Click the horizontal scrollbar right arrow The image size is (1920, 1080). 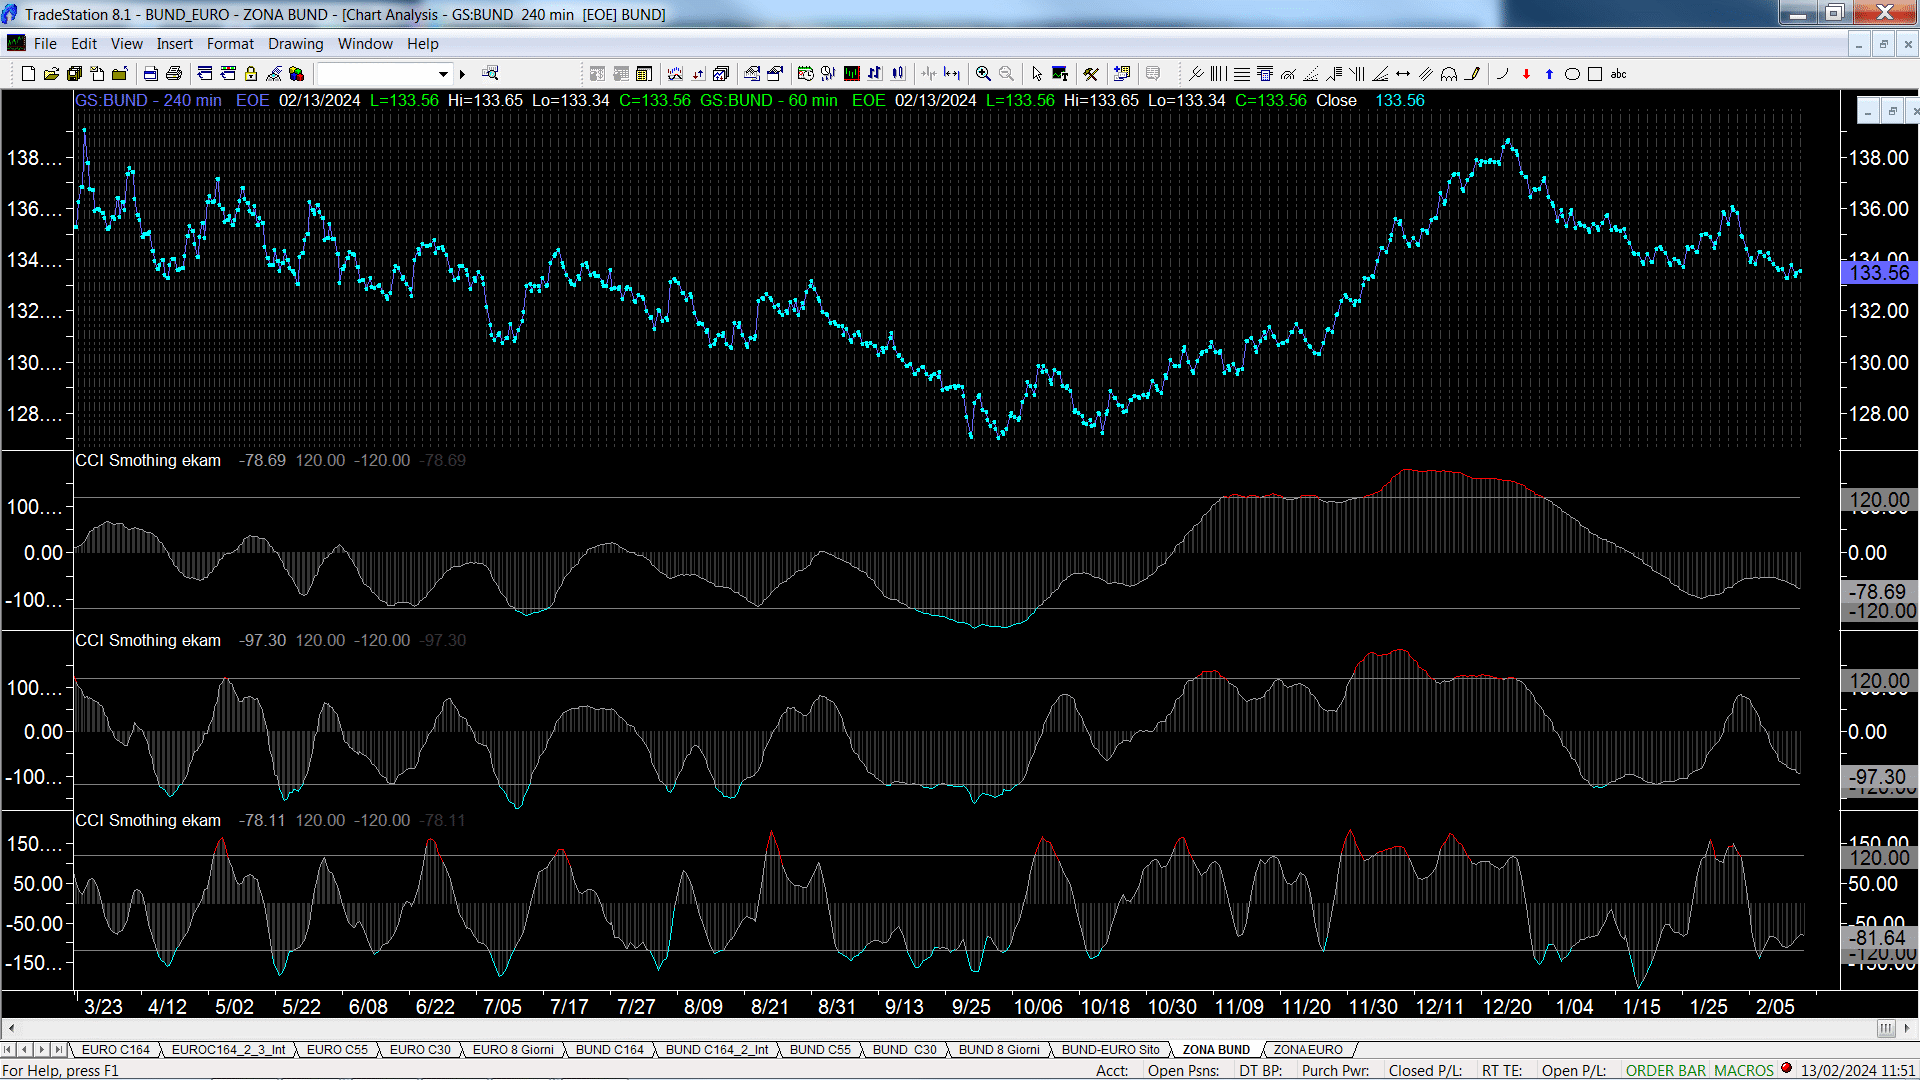coord(1907,1029)
